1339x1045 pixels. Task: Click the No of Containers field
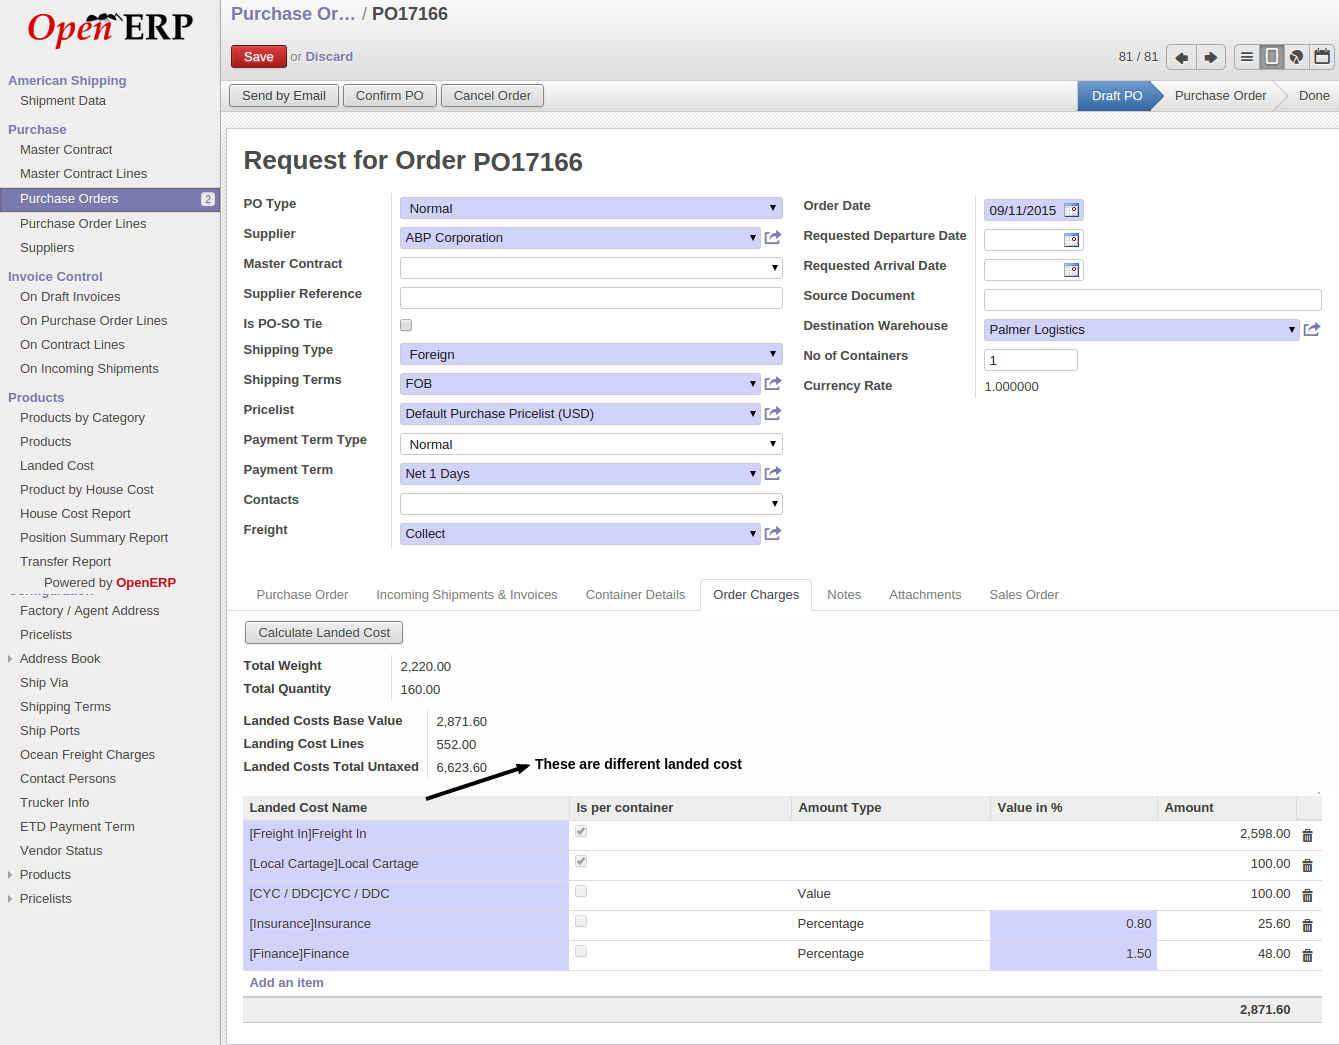coord(1031,360)
